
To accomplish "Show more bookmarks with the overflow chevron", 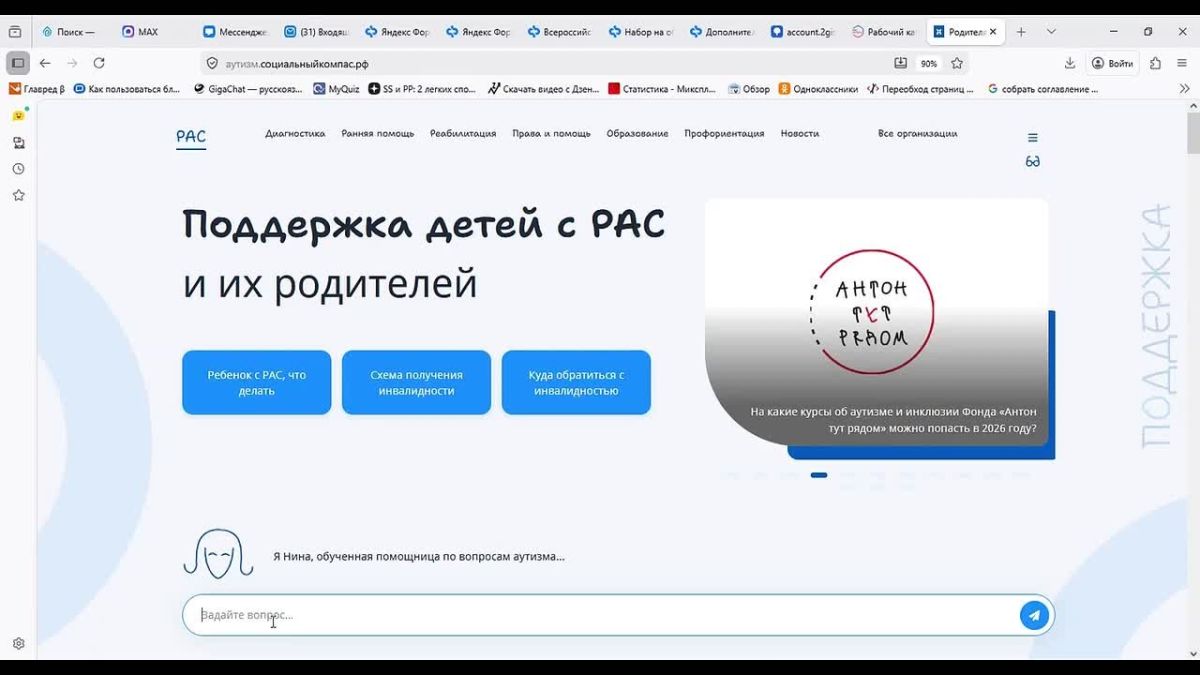I will click(1185, 89).
